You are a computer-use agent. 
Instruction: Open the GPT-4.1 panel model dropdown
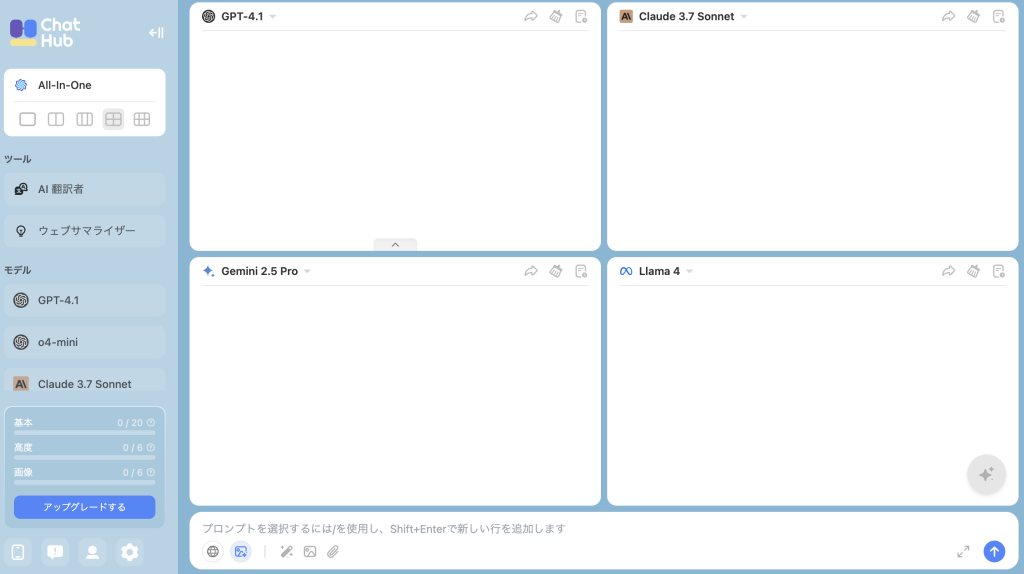pyautogui.click(x=273, y=17)
